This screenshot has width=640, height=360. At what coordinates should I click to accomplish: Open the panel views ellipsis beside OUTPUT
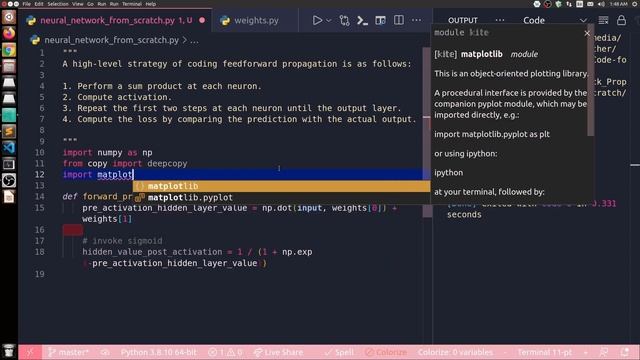pyautogui.click(x=500, y=20)
